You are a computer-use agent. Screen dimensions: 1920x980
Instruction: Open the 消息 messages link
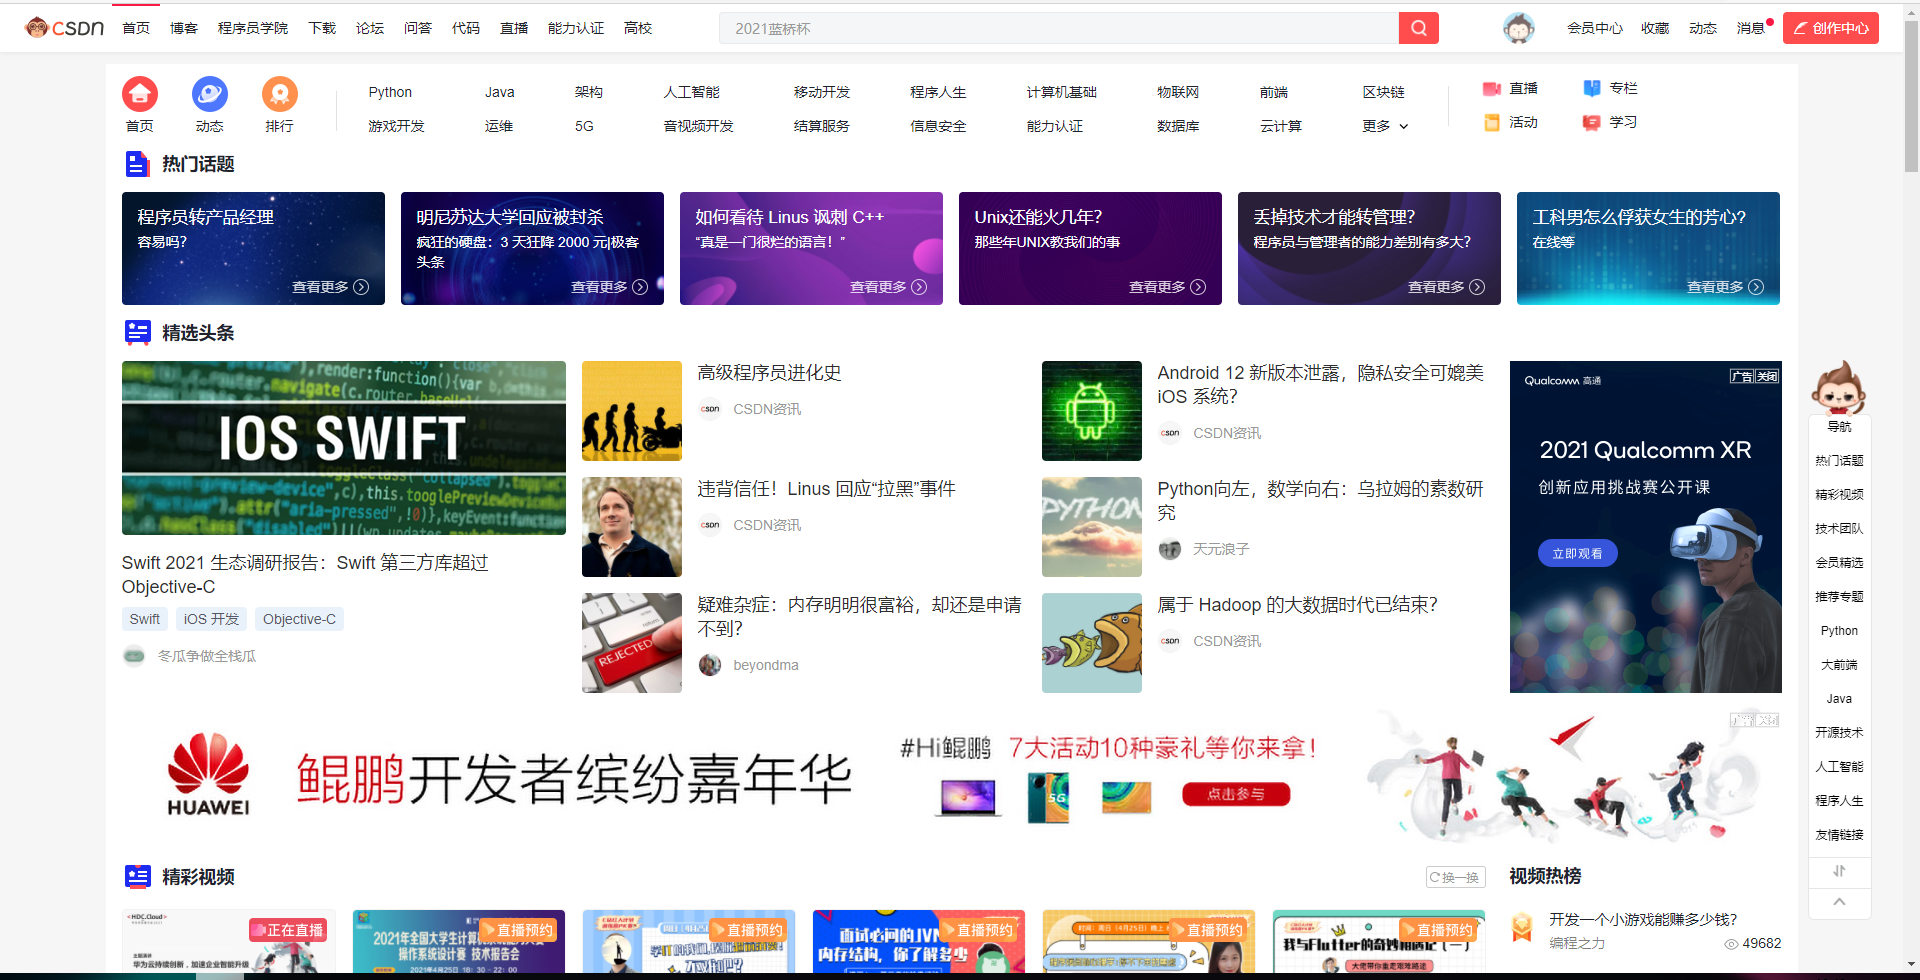click(x=1750, y=28)
